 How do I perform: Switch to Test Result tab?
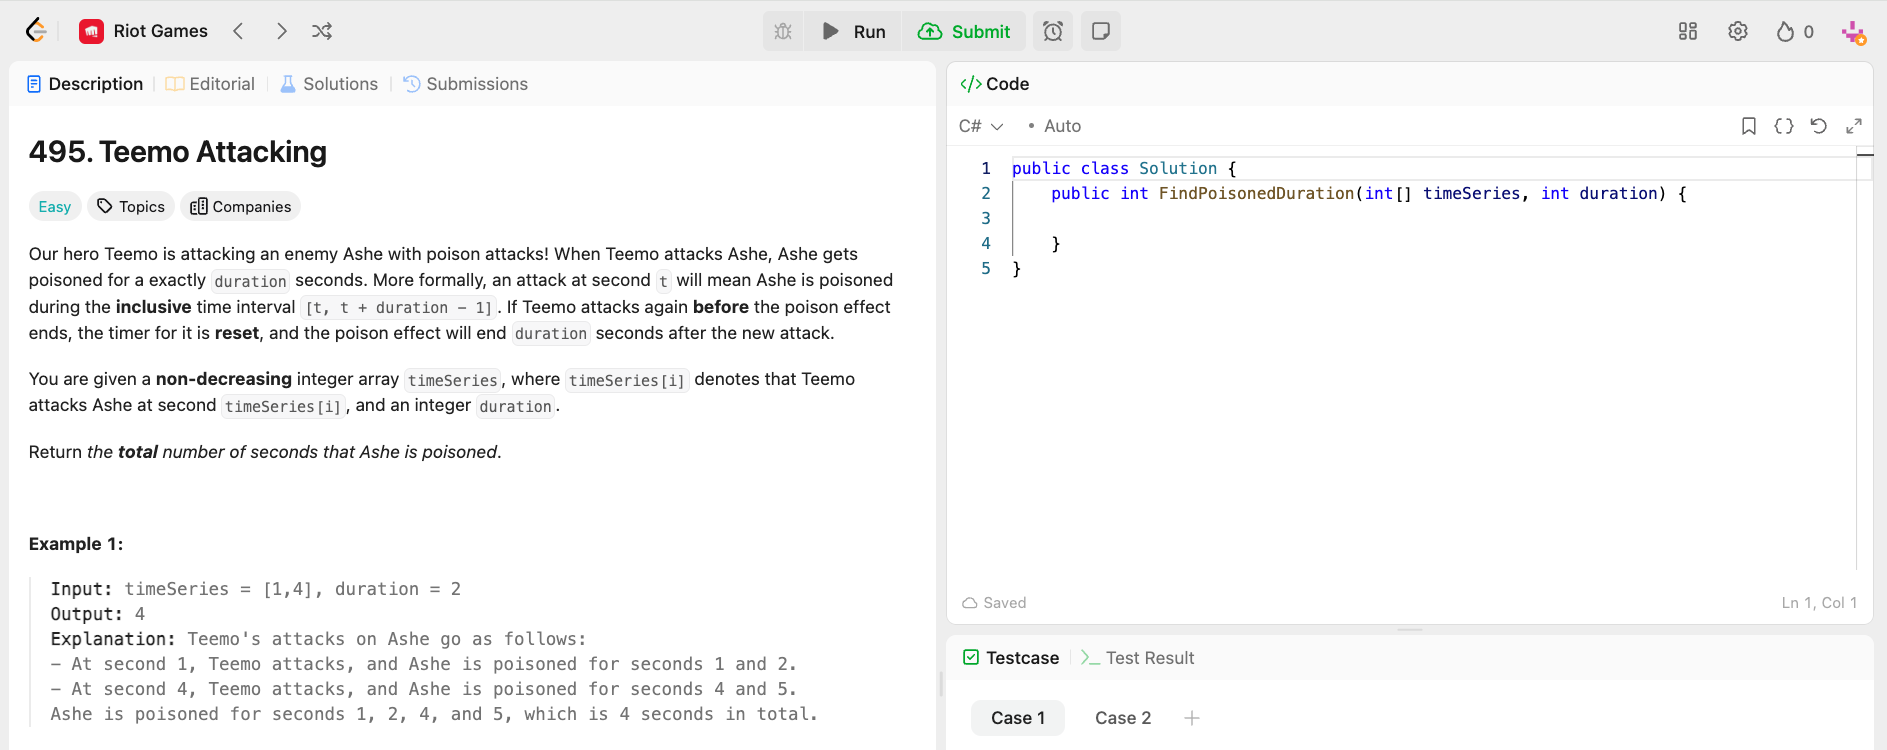coord(1138,658)
